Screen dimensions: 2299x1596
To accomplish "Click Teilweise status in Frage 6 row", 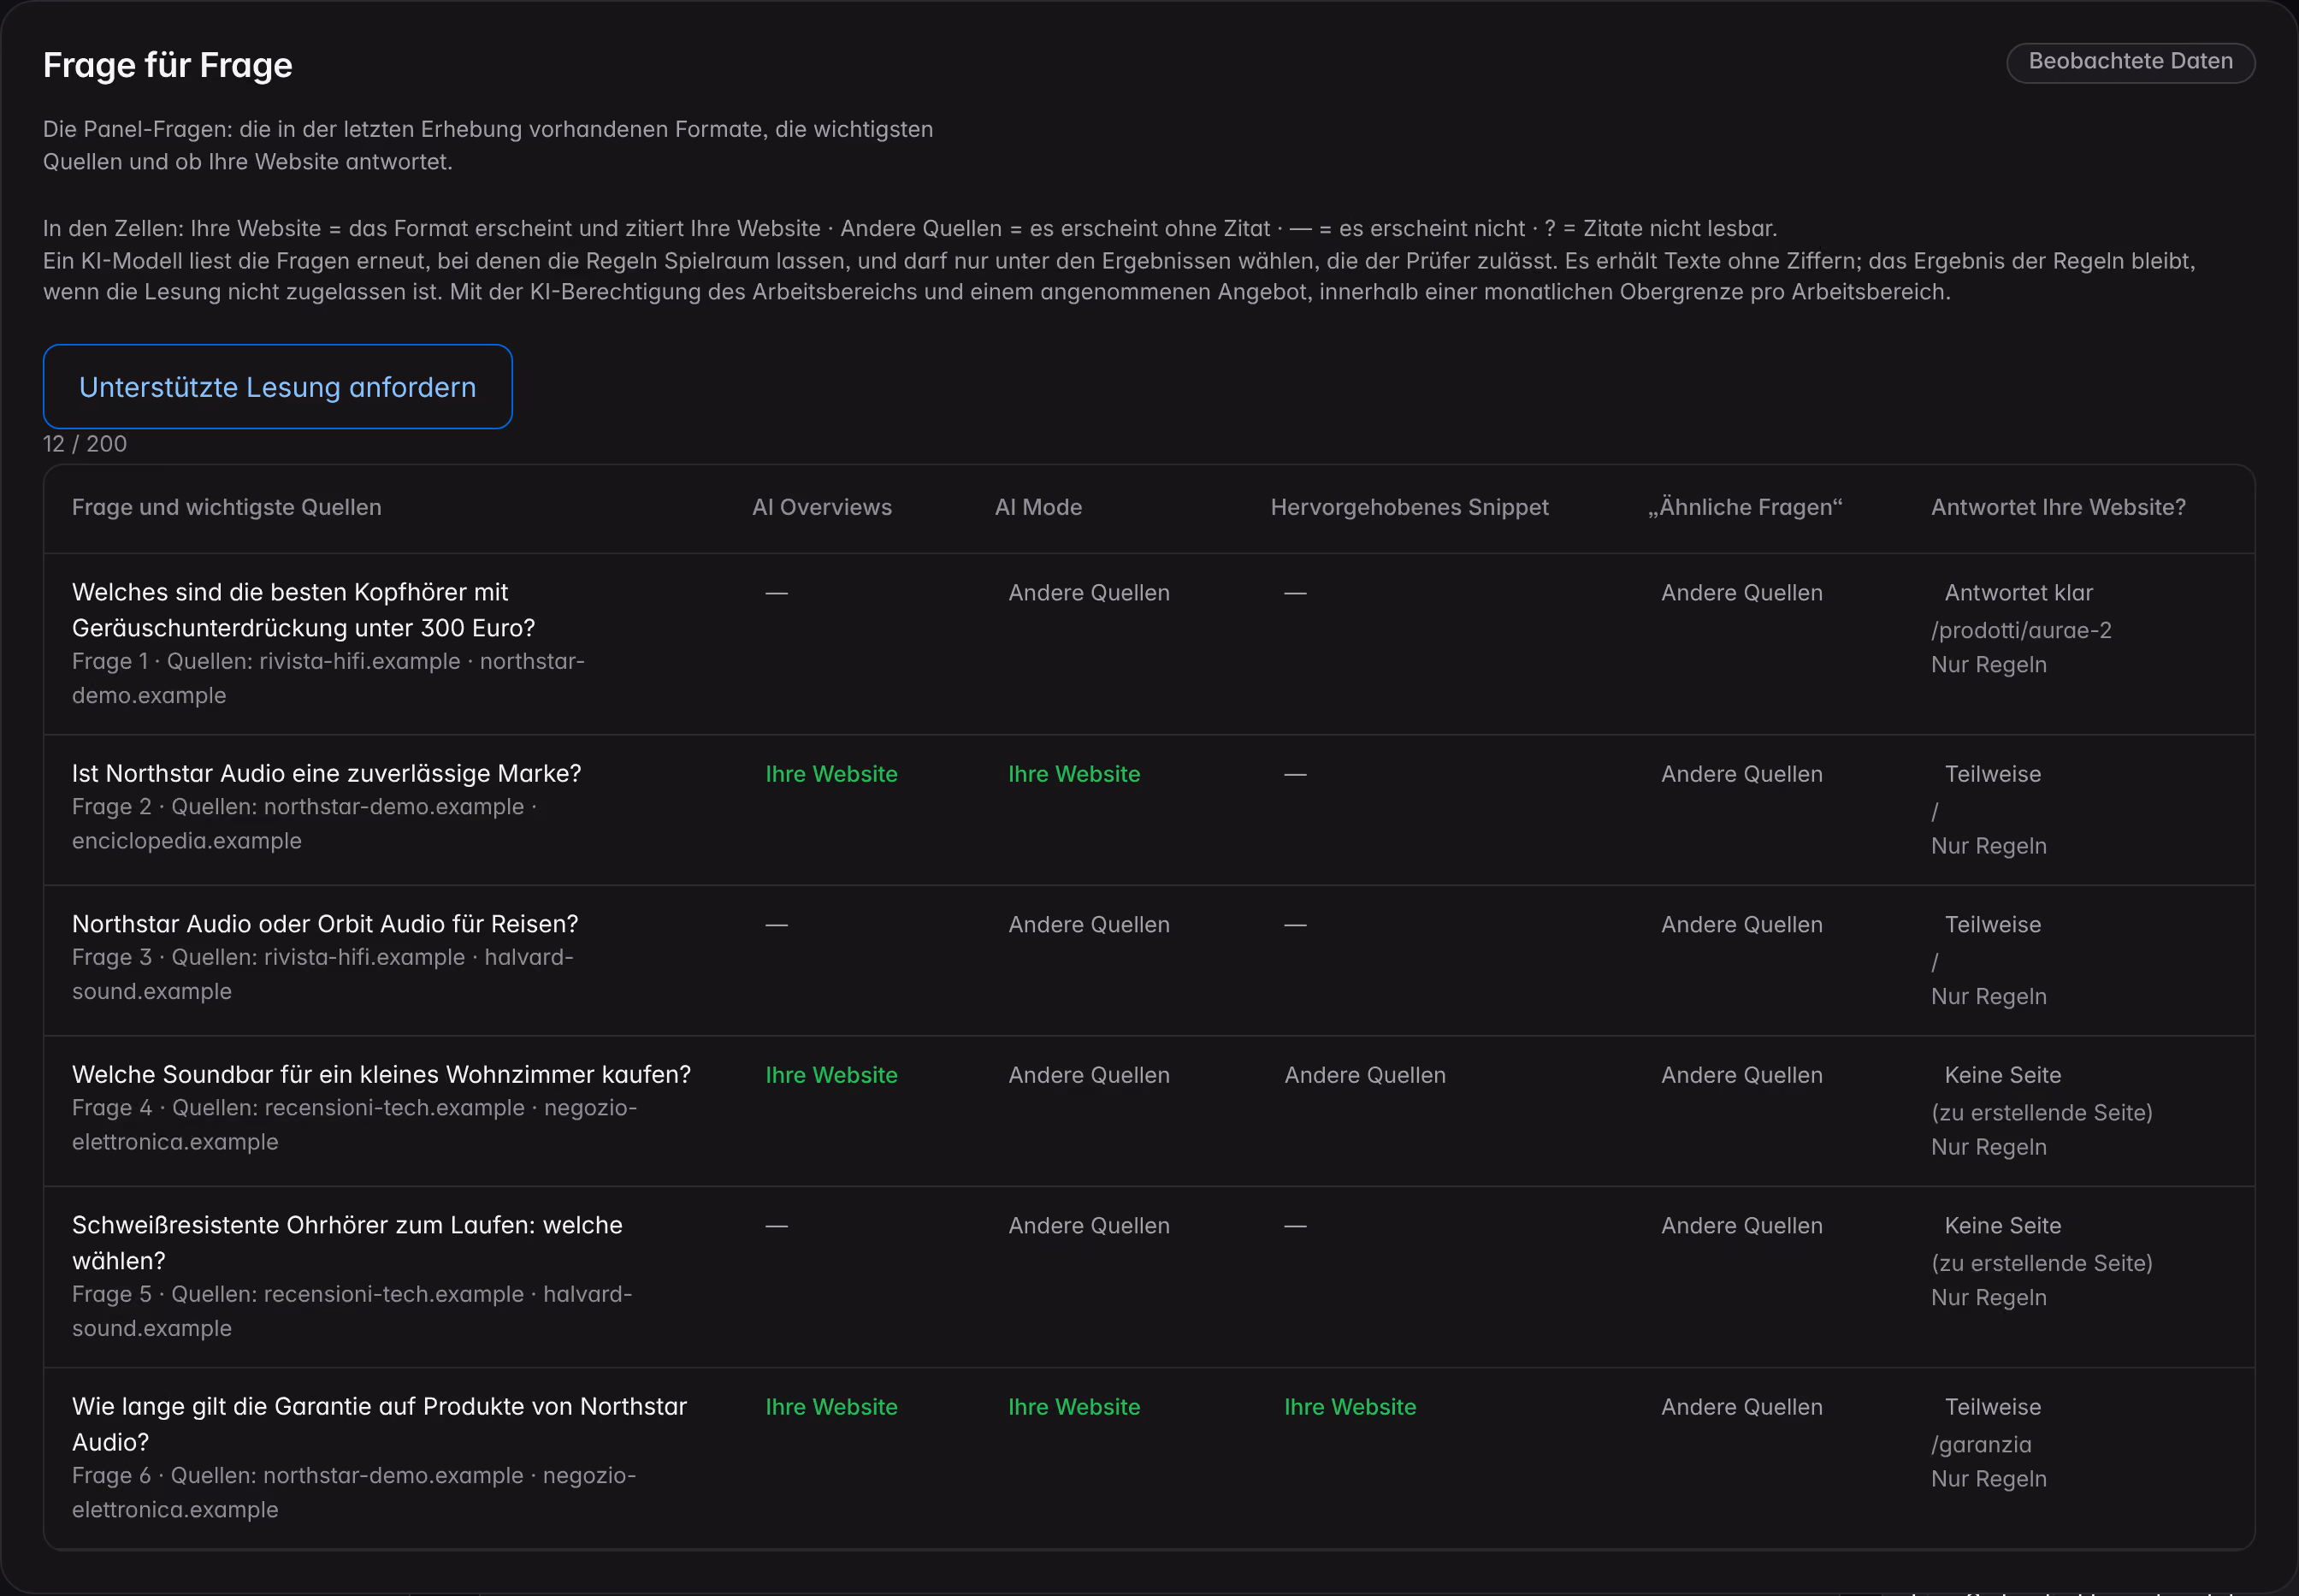I will pos(1992,1407).
